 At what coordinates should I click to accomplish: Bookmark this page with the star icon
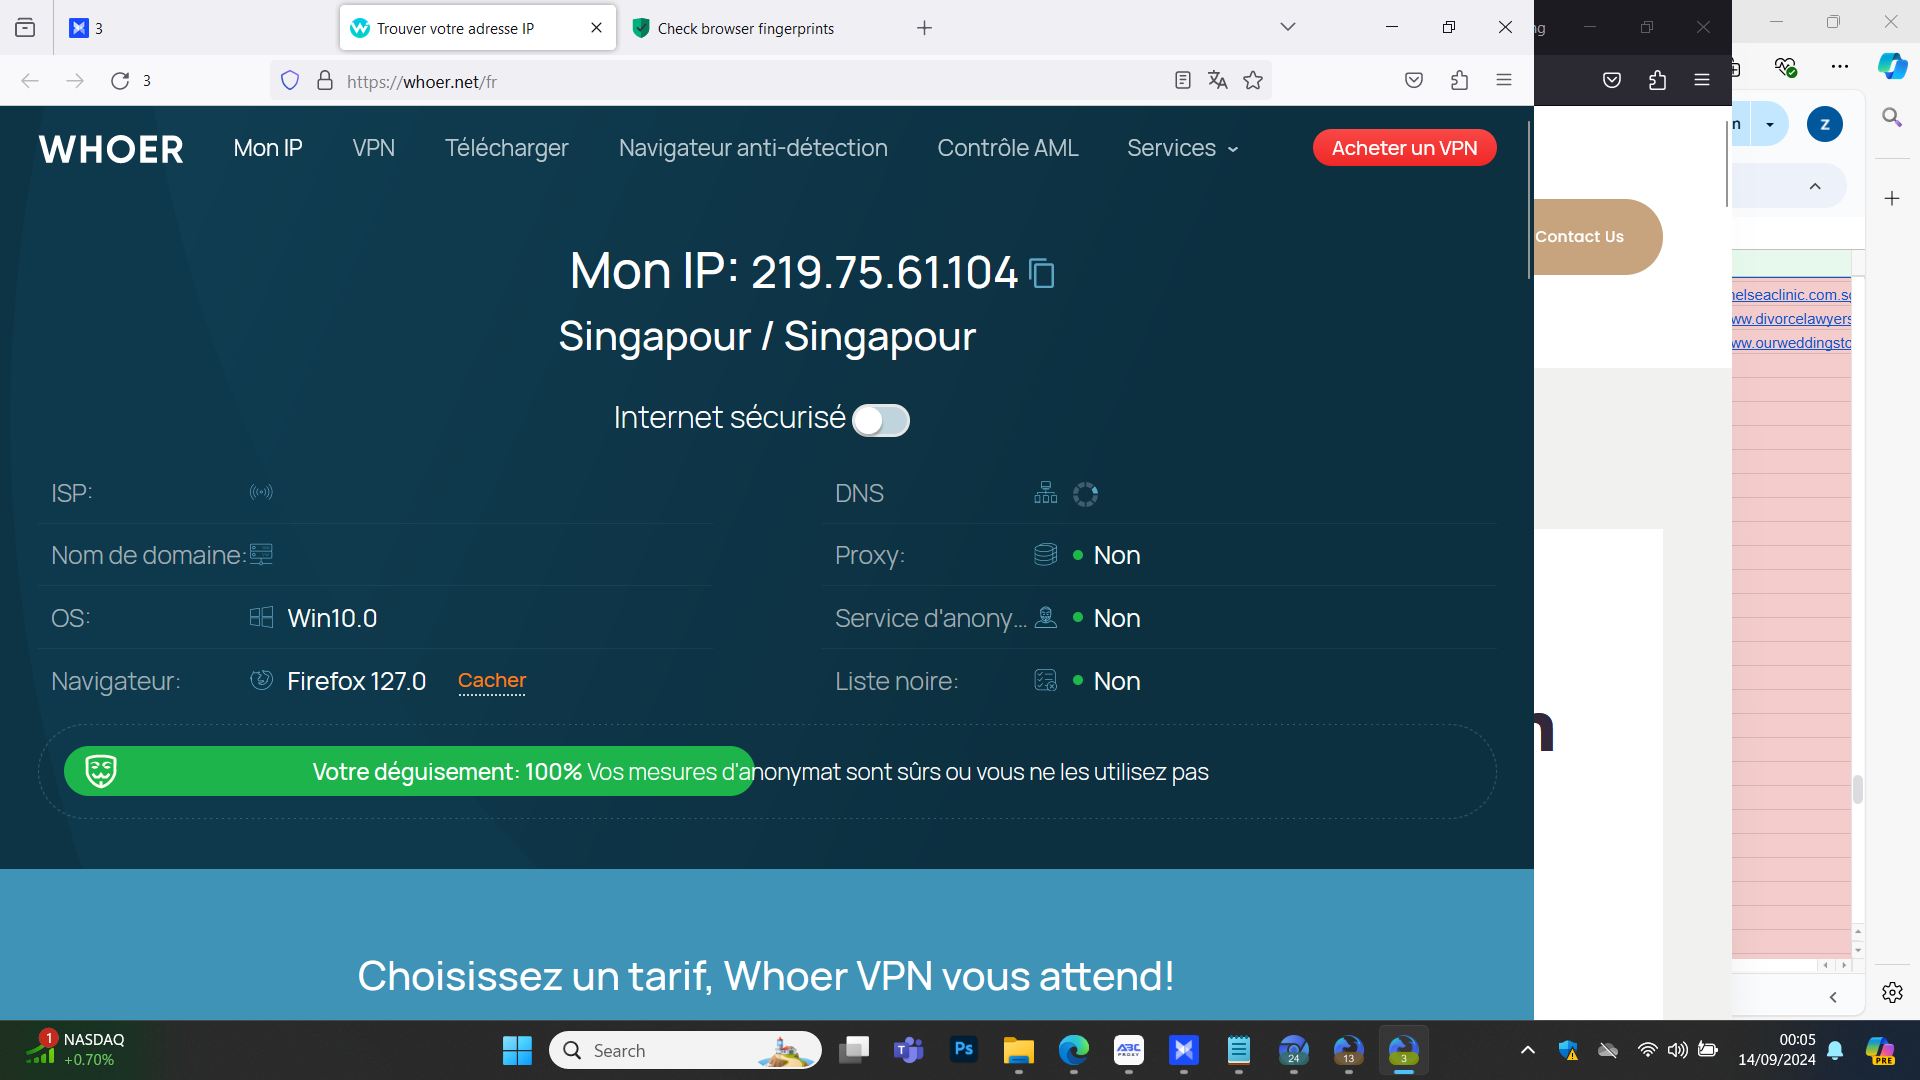coord(1253,81)
